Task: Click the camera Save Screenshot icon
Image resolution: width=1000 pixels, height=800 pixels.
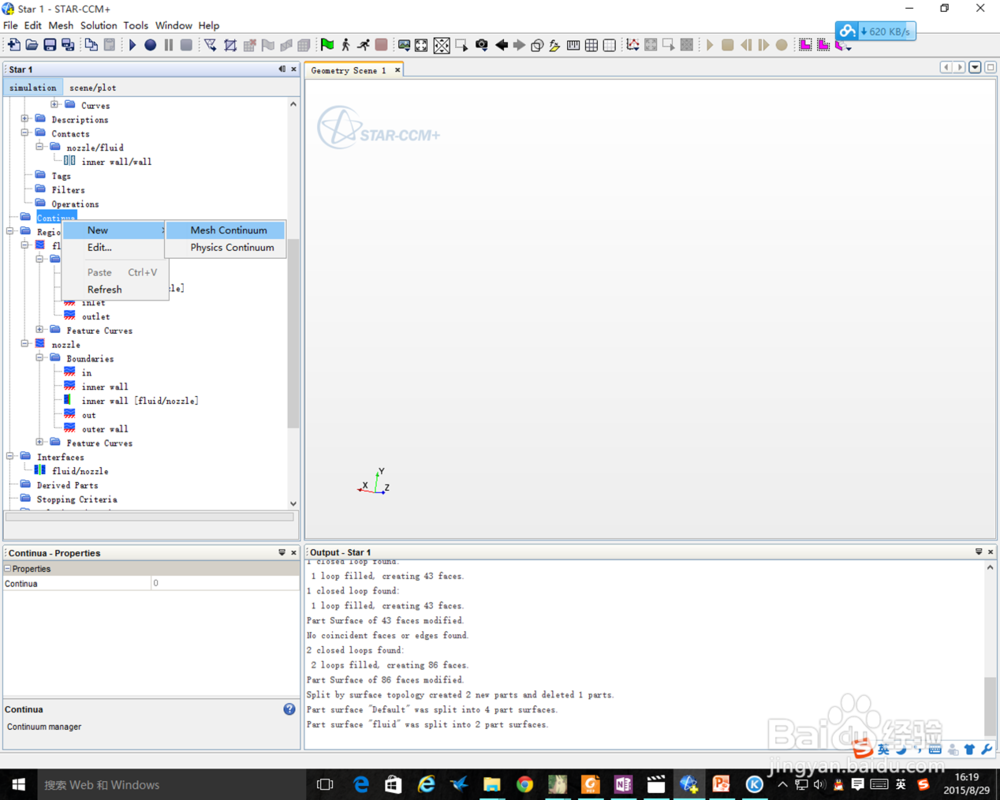Action: pyautogui.click(x=482, y=45)
